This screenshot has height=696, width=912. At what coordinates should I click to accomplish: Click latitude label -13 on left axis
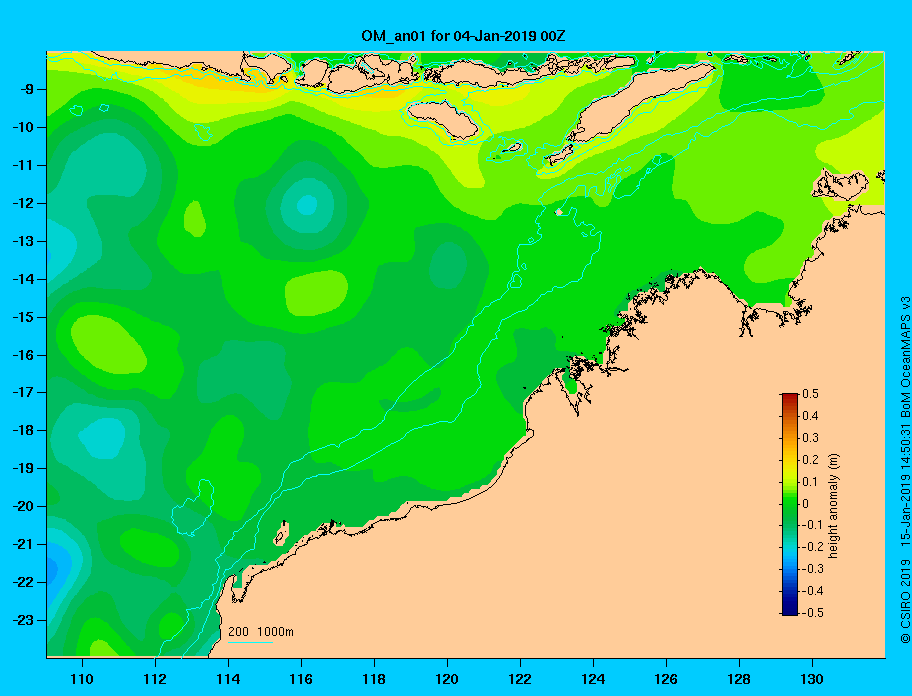click(22, 241)
